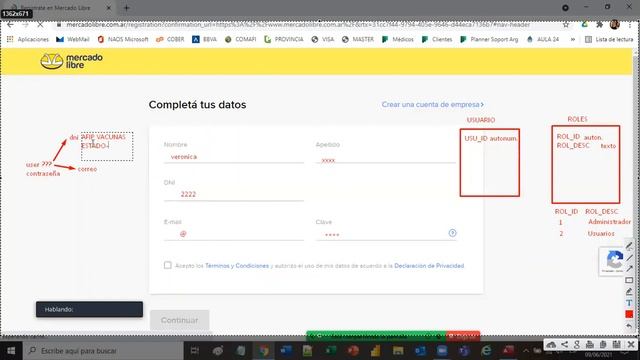Open PowerPoint from taskbar

[x=353, y=351]
